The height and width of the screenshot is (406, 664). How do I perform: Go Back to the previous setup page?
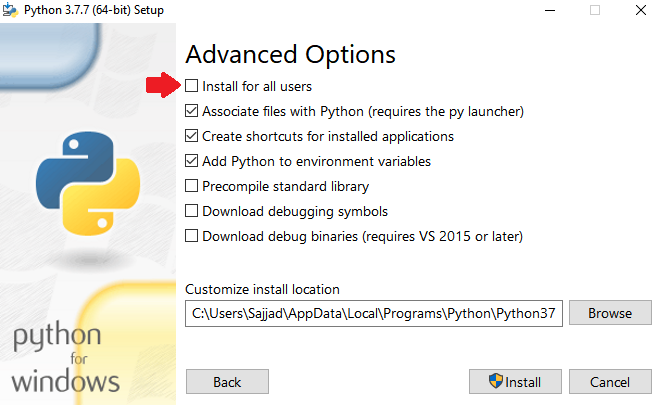coord(227,382)
